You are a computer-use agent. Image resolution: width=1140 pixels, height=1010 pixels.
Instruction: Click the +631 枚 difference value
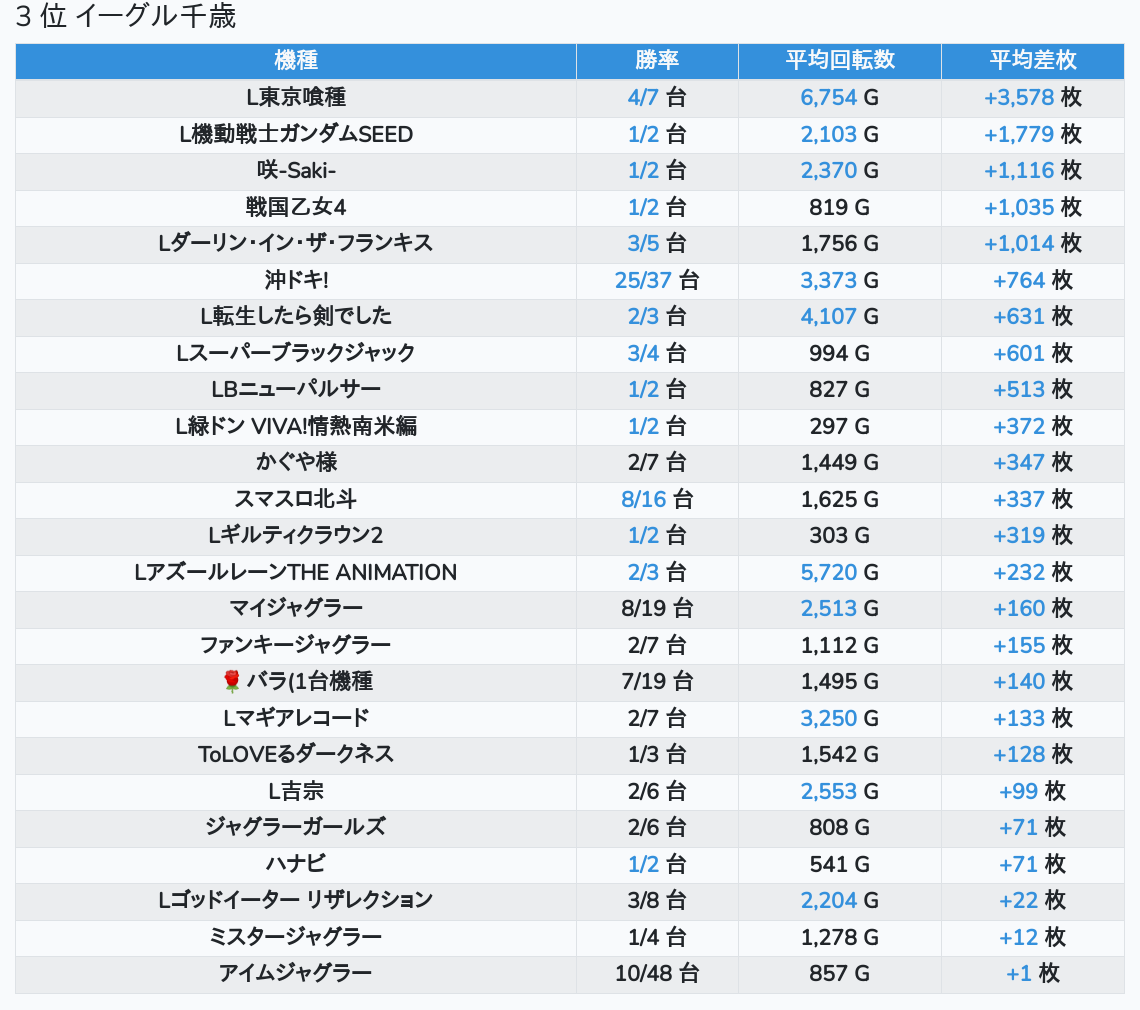coord(1032,316)
